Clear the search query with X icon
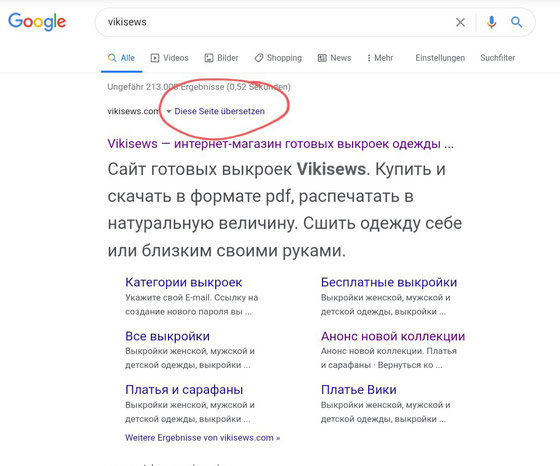Image resolution: width=560 pixels, height=466 pixels. (x=460, y=22)
